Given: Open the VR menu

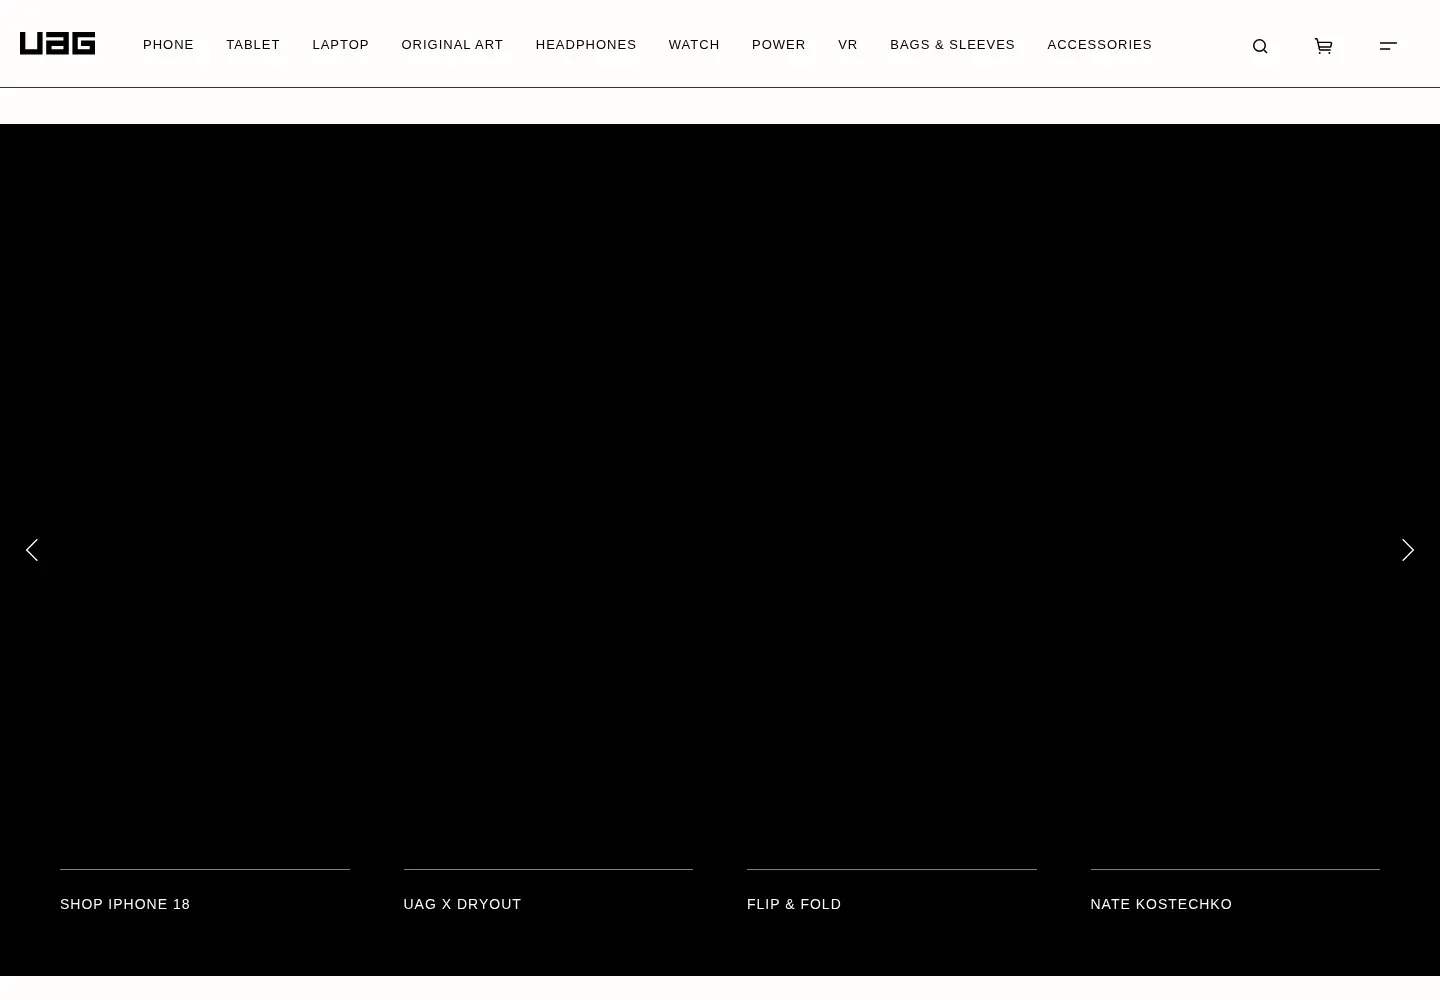Looking at the screenshot, I should [x=848, y=45].
